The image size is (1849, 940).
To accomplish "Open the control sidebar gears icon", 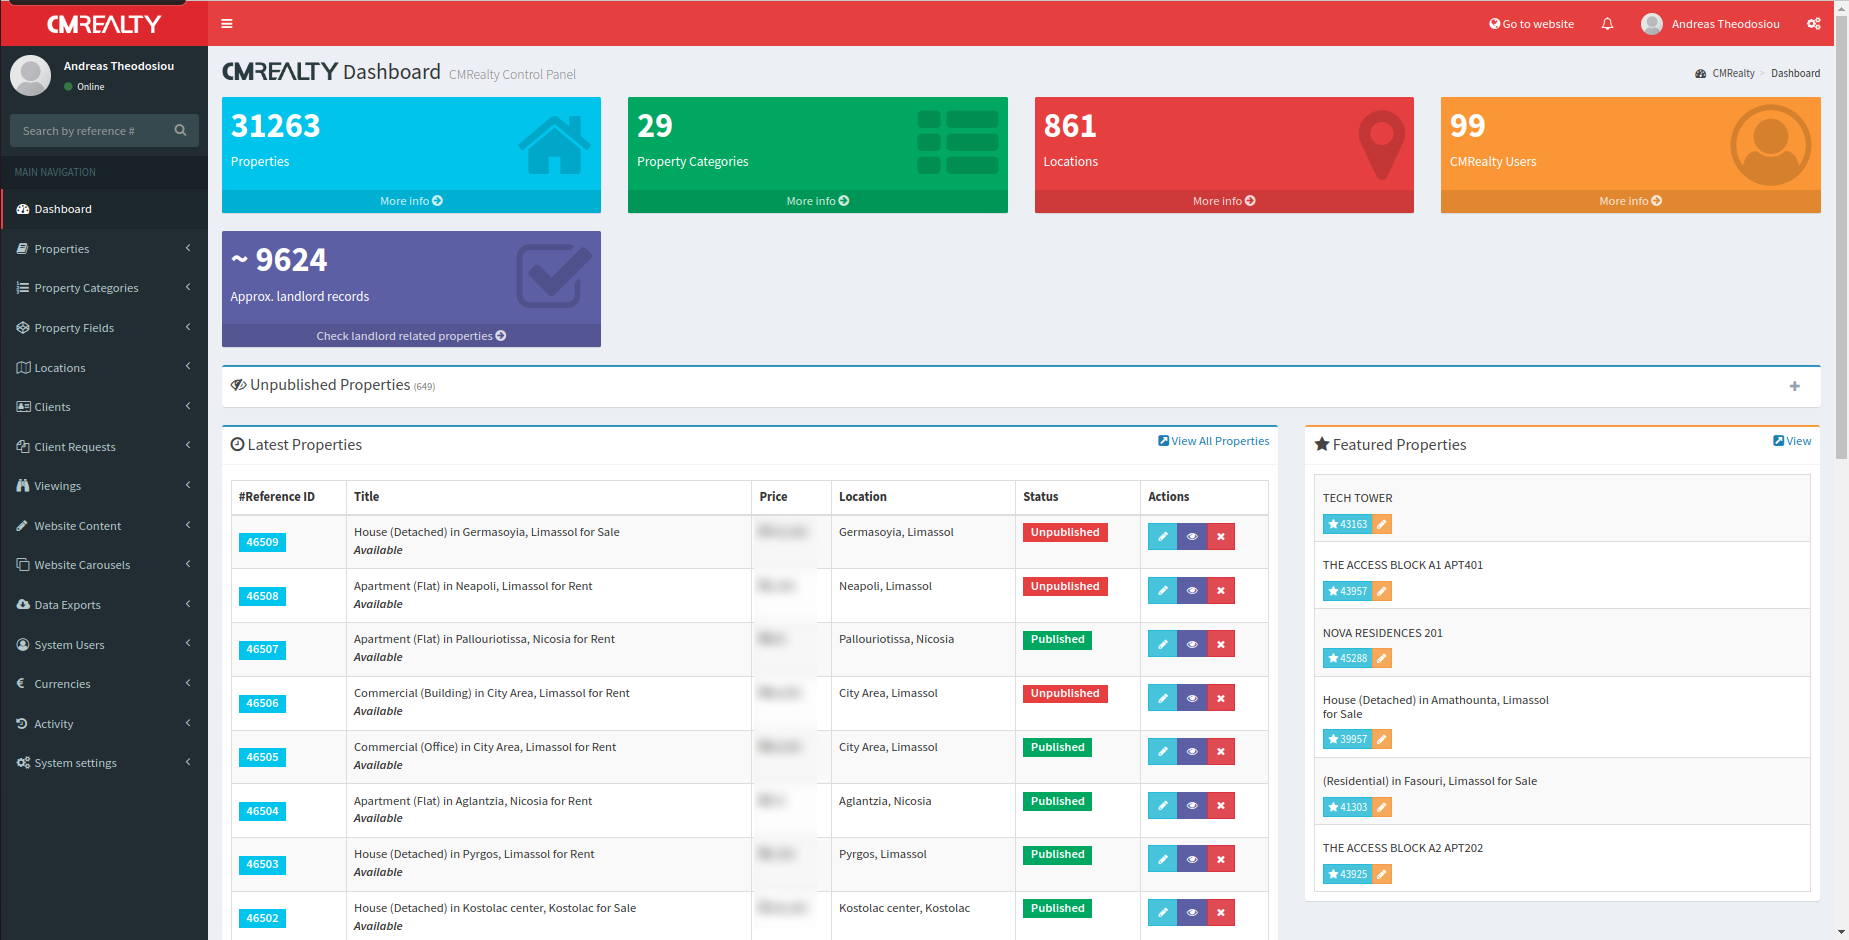I will click(x=1814, y=24).
